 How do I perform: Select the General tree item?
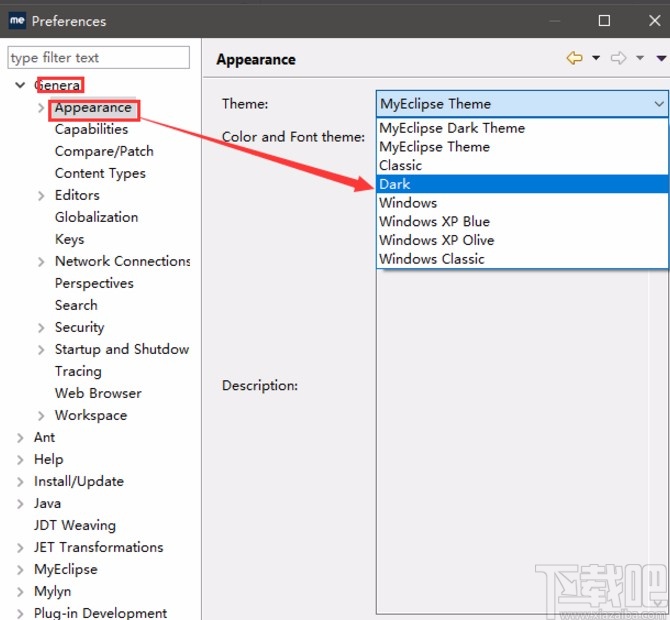coord(58,85)
